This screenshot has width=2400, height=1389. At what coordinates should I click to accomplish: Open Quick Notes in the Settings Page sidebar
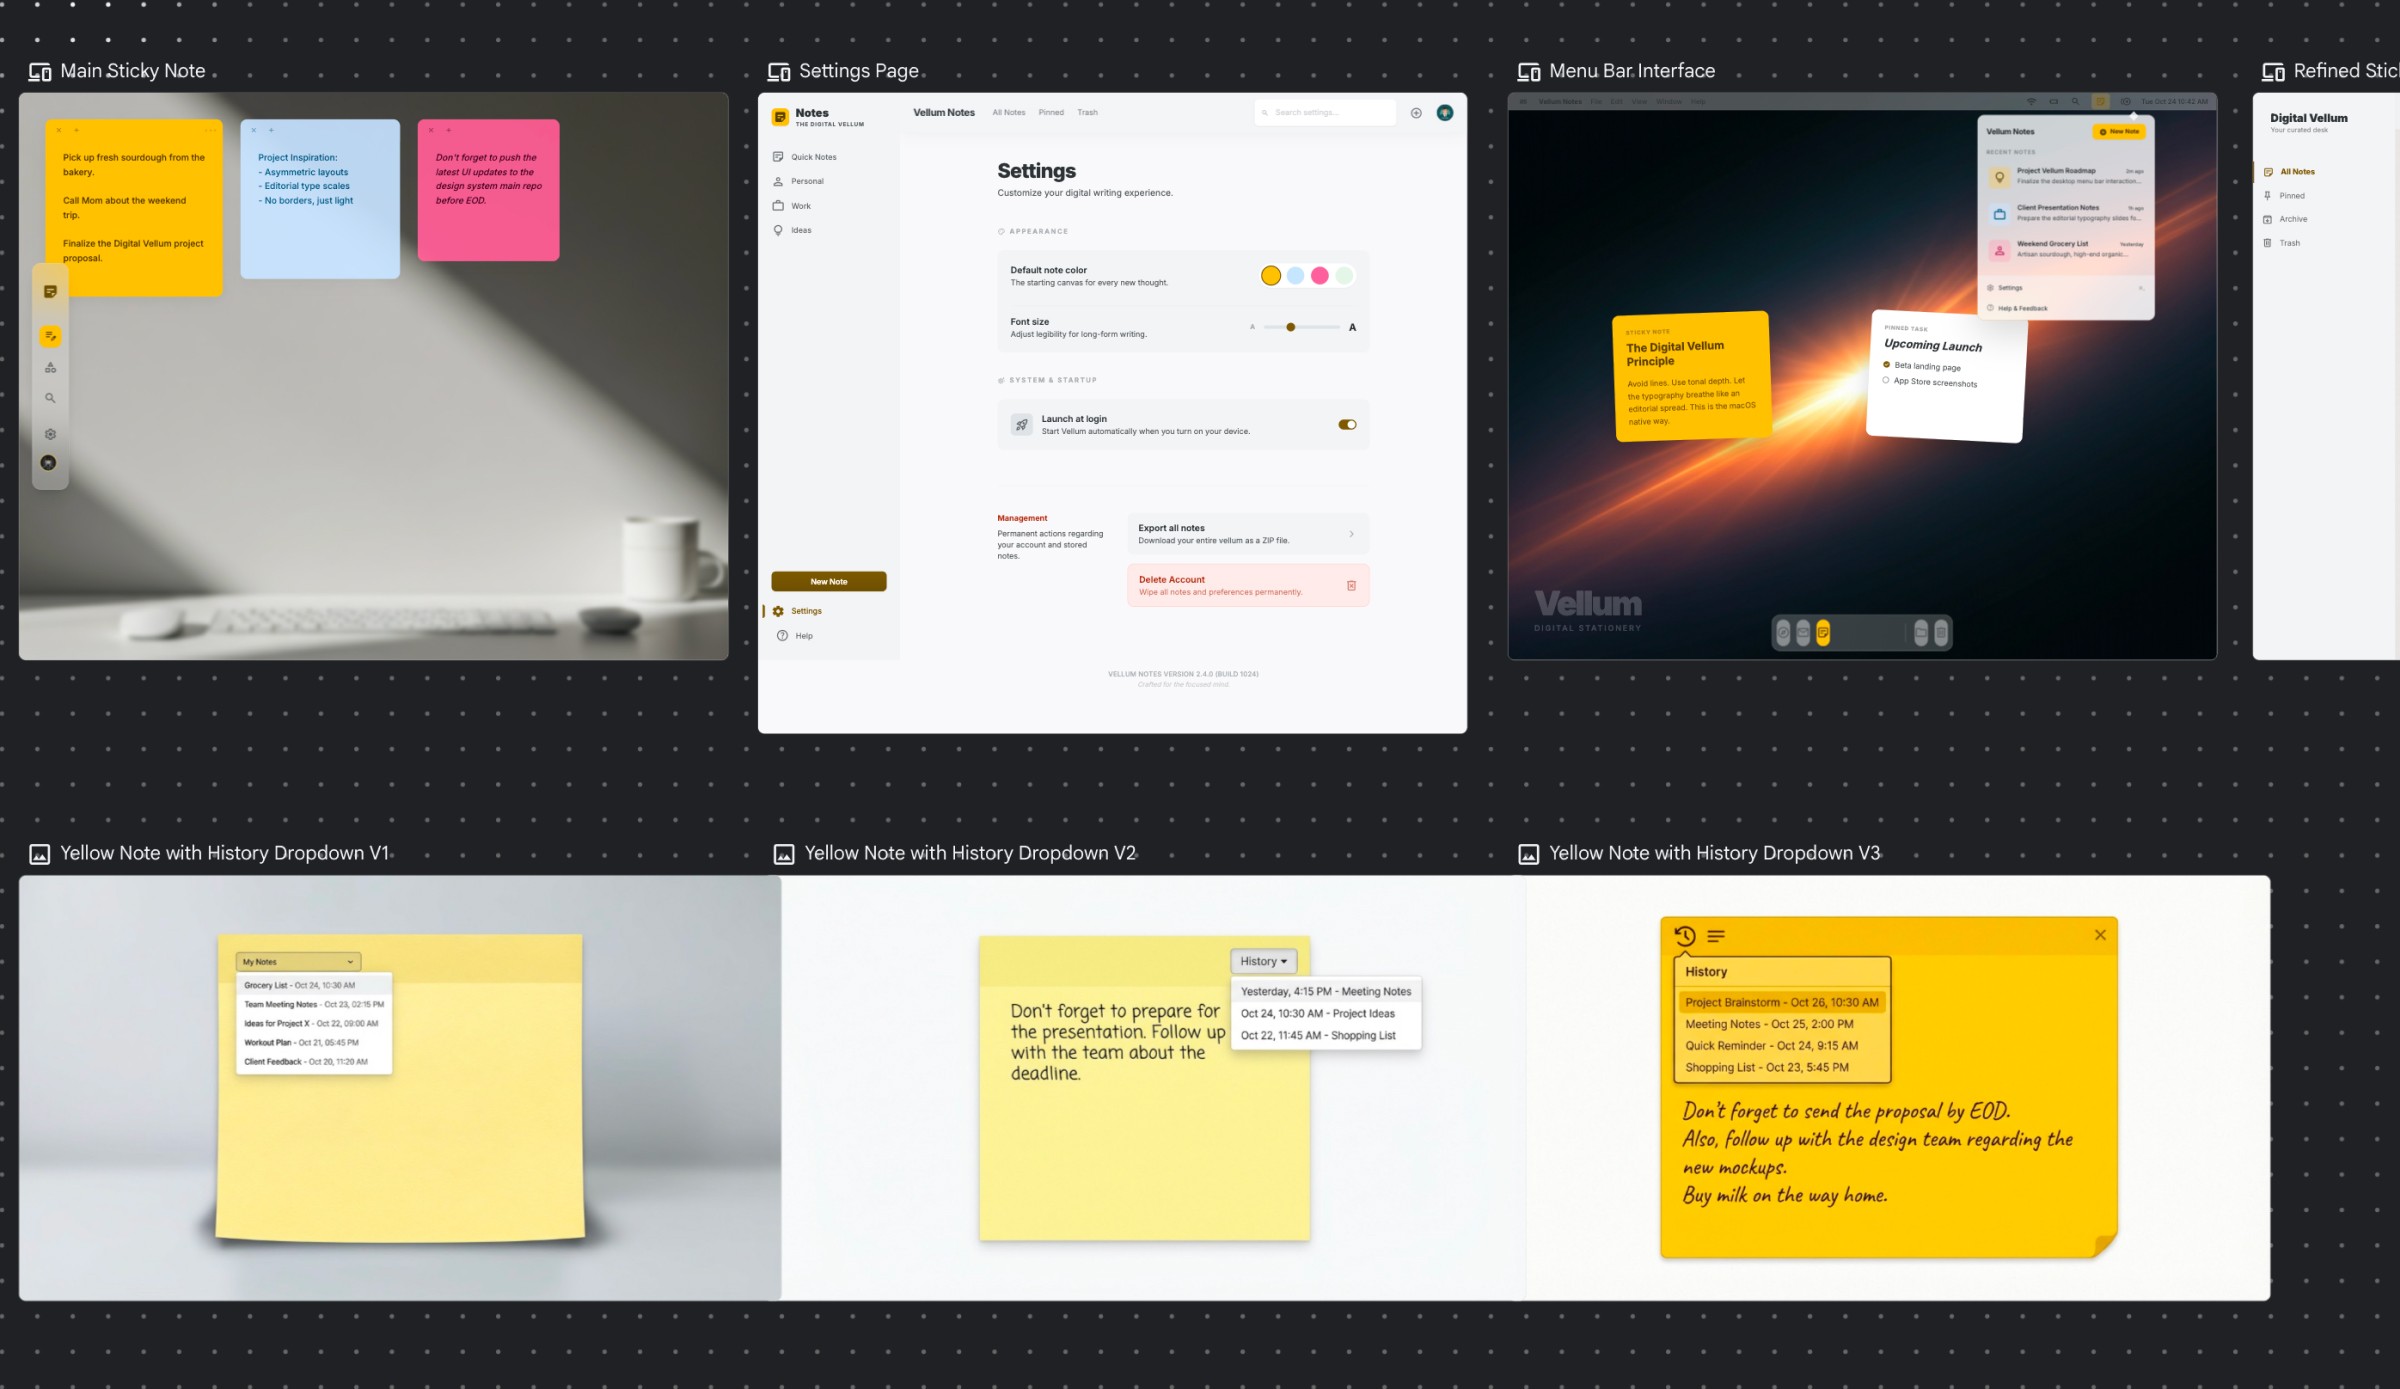[x=804, y=157]
